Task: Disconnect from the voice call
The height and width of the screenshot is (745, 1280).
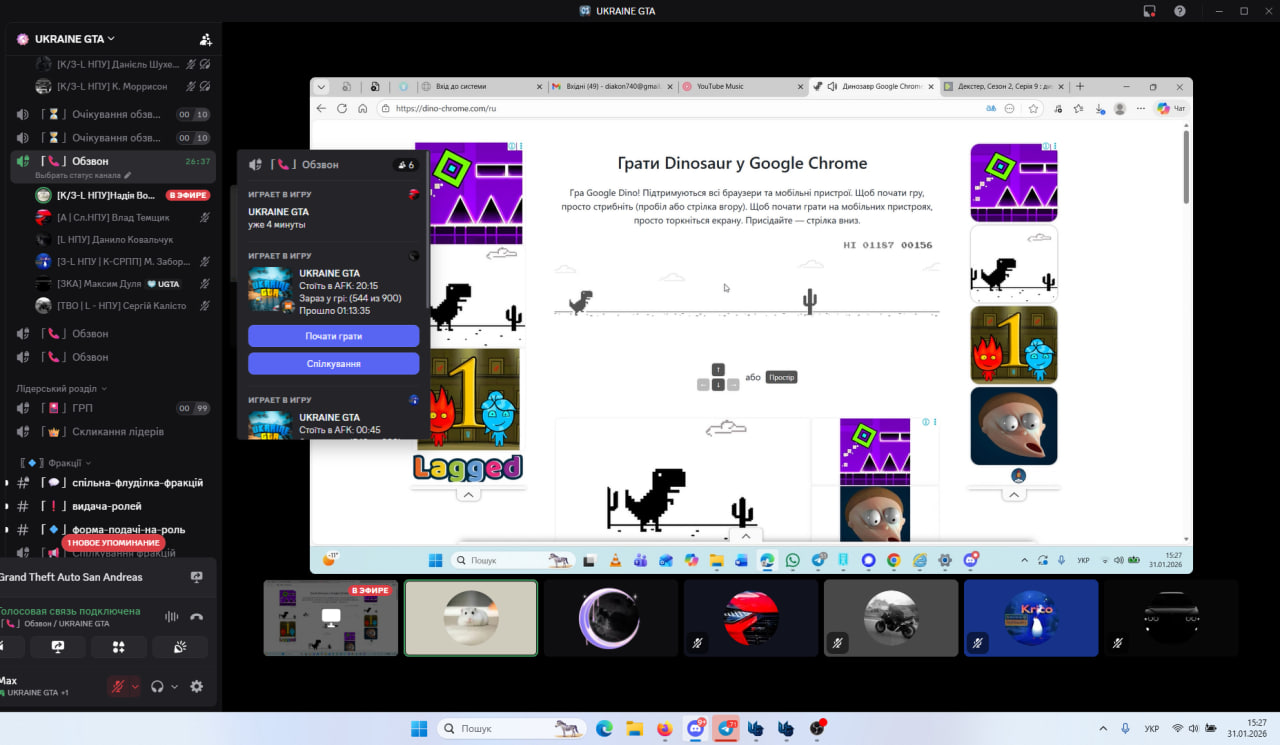Action: (x=196, y=617)
